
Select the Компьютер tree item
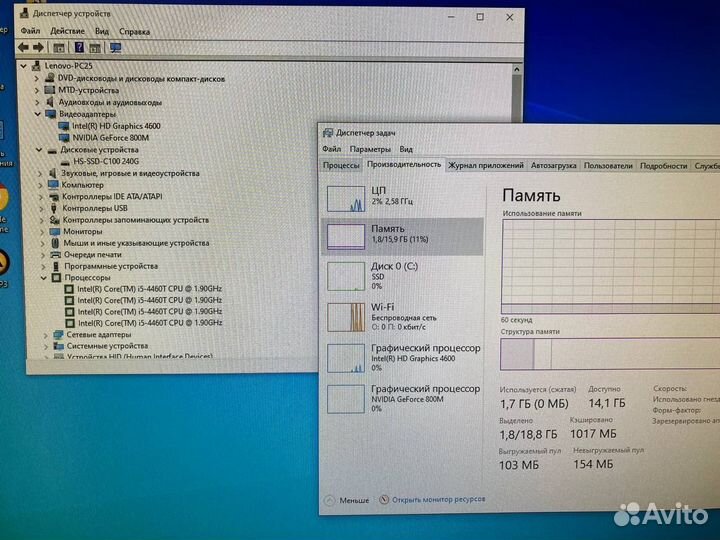82,185
